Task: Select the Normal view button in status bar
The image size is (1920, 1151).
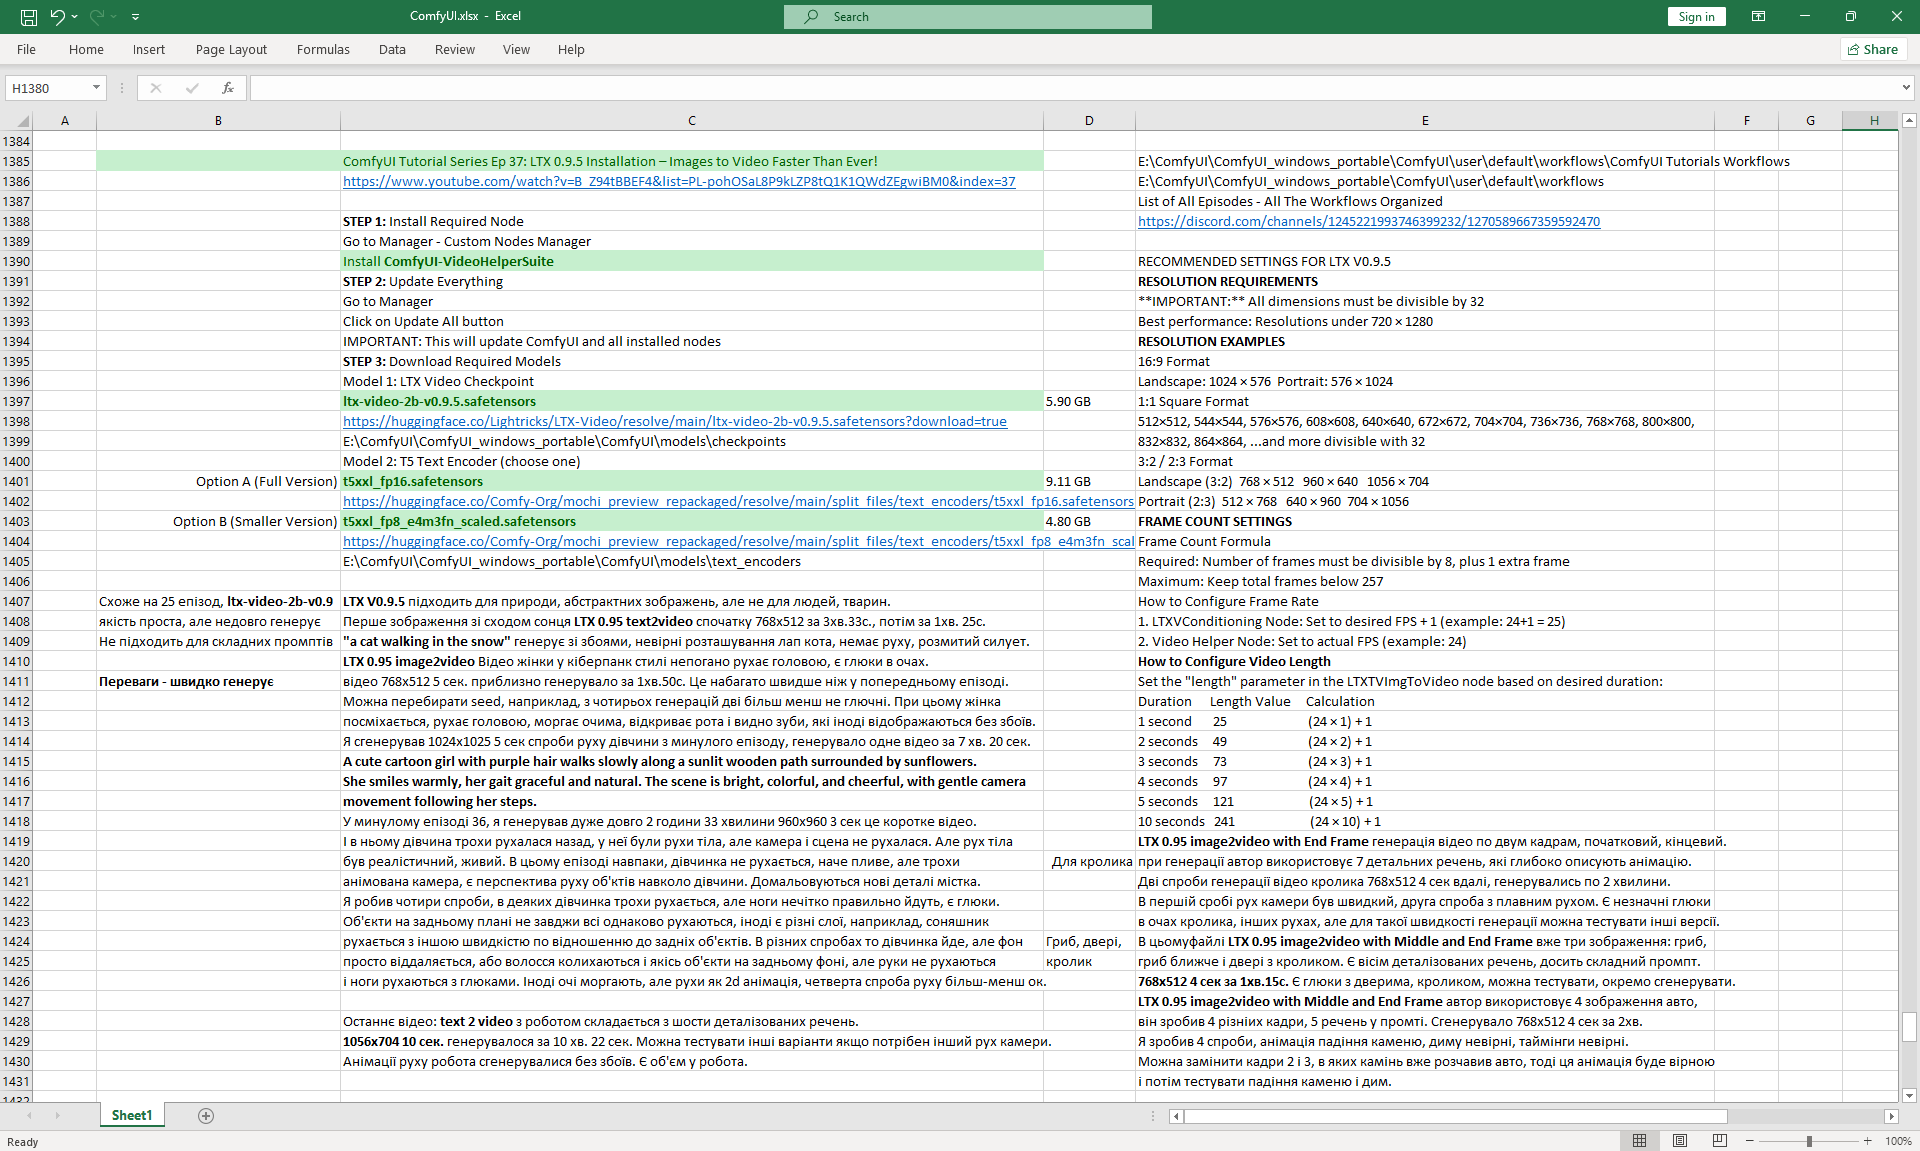Action: click(1640, 1141)
